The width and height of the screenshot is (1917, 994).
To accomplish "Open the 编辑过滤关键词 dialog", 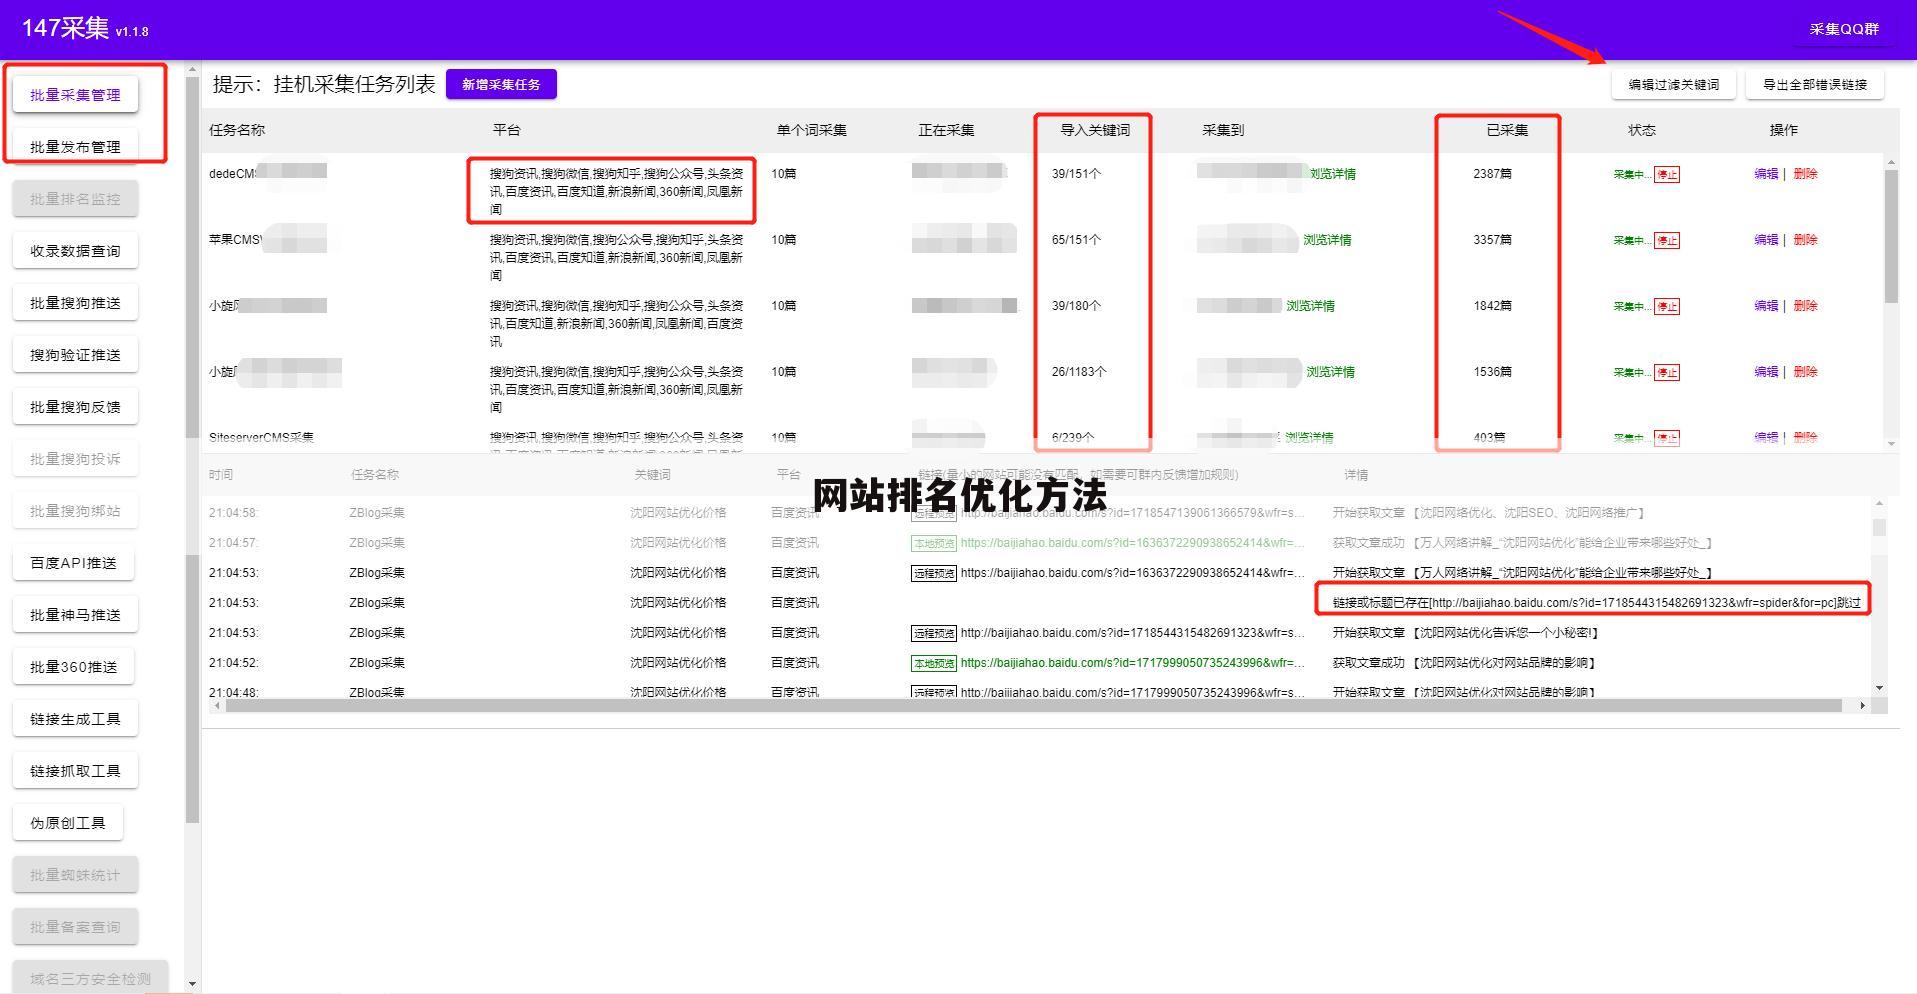I will point(1672,84).
